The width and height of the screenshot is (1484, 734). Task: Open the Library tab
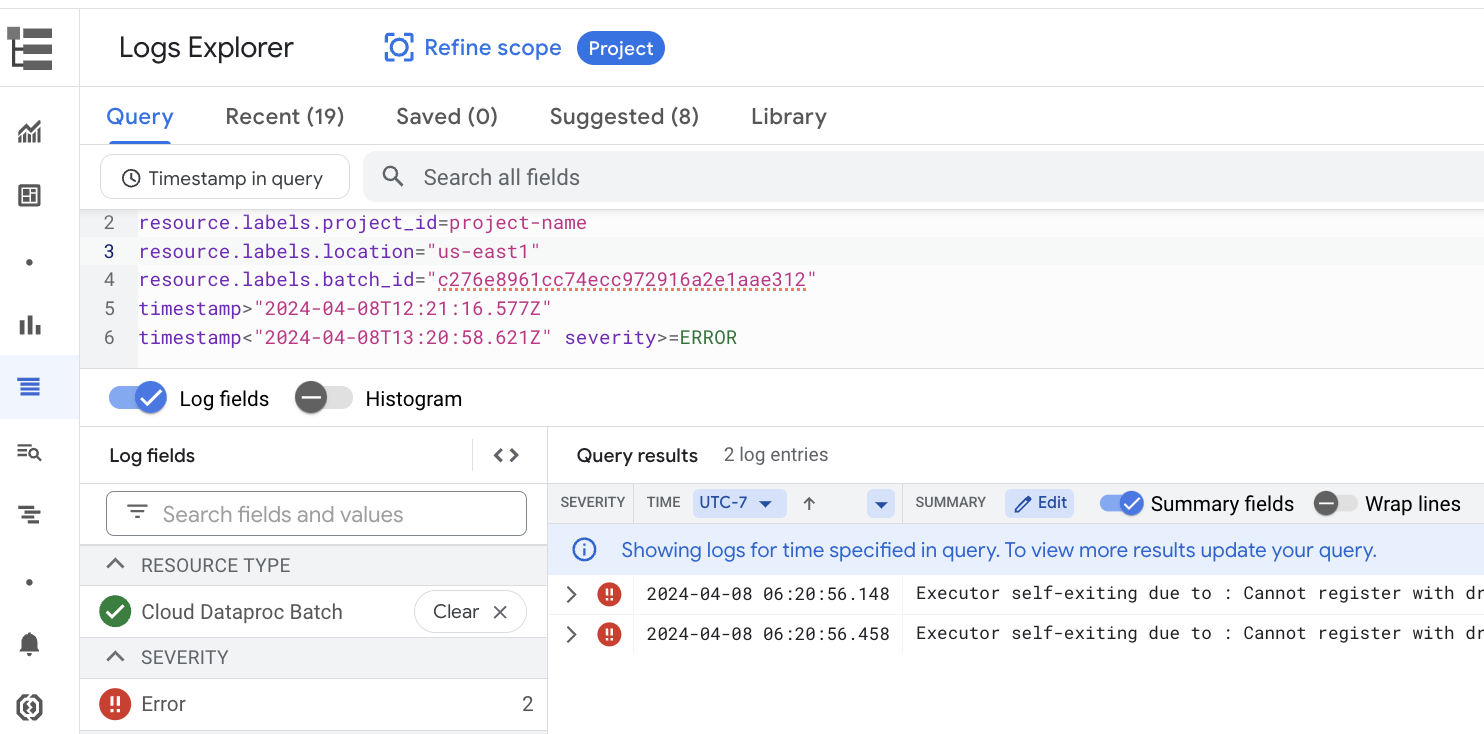(x=788, y=116)
